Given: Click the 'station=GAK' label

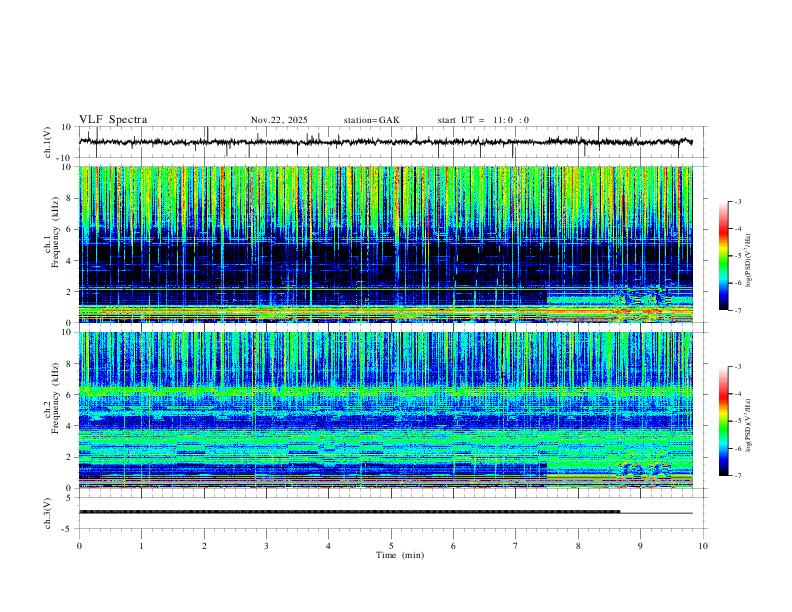Looking at the screenshot, I should point(371,120).
